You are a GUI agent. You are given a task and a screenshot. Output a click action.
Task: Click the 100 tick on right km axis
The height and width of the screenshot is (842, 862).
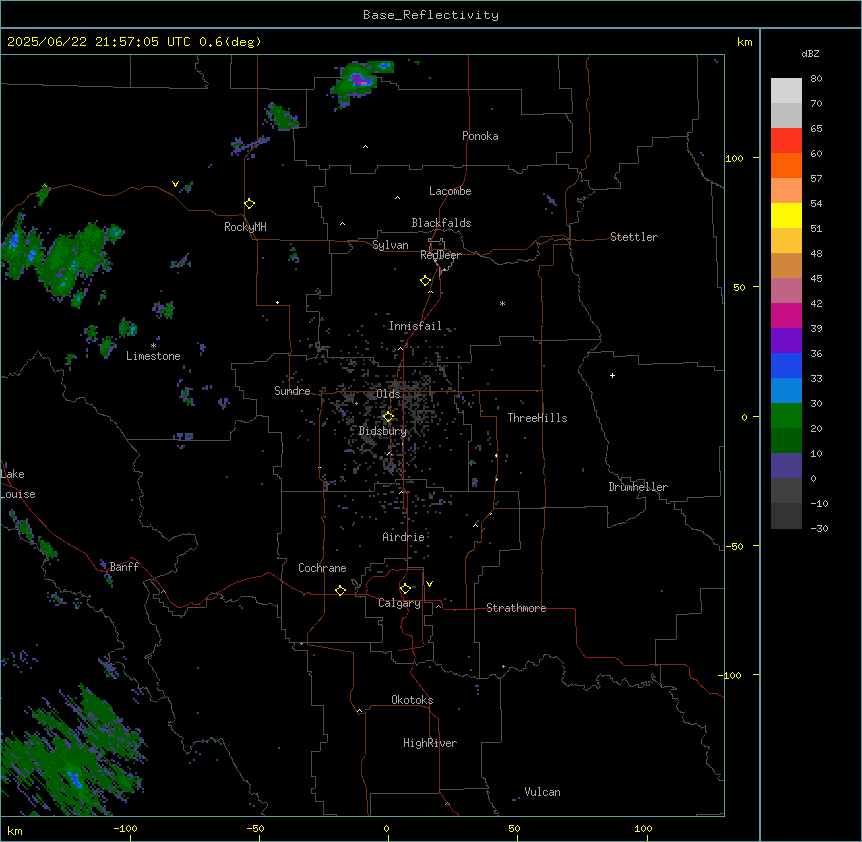click(x=734, y=158)
